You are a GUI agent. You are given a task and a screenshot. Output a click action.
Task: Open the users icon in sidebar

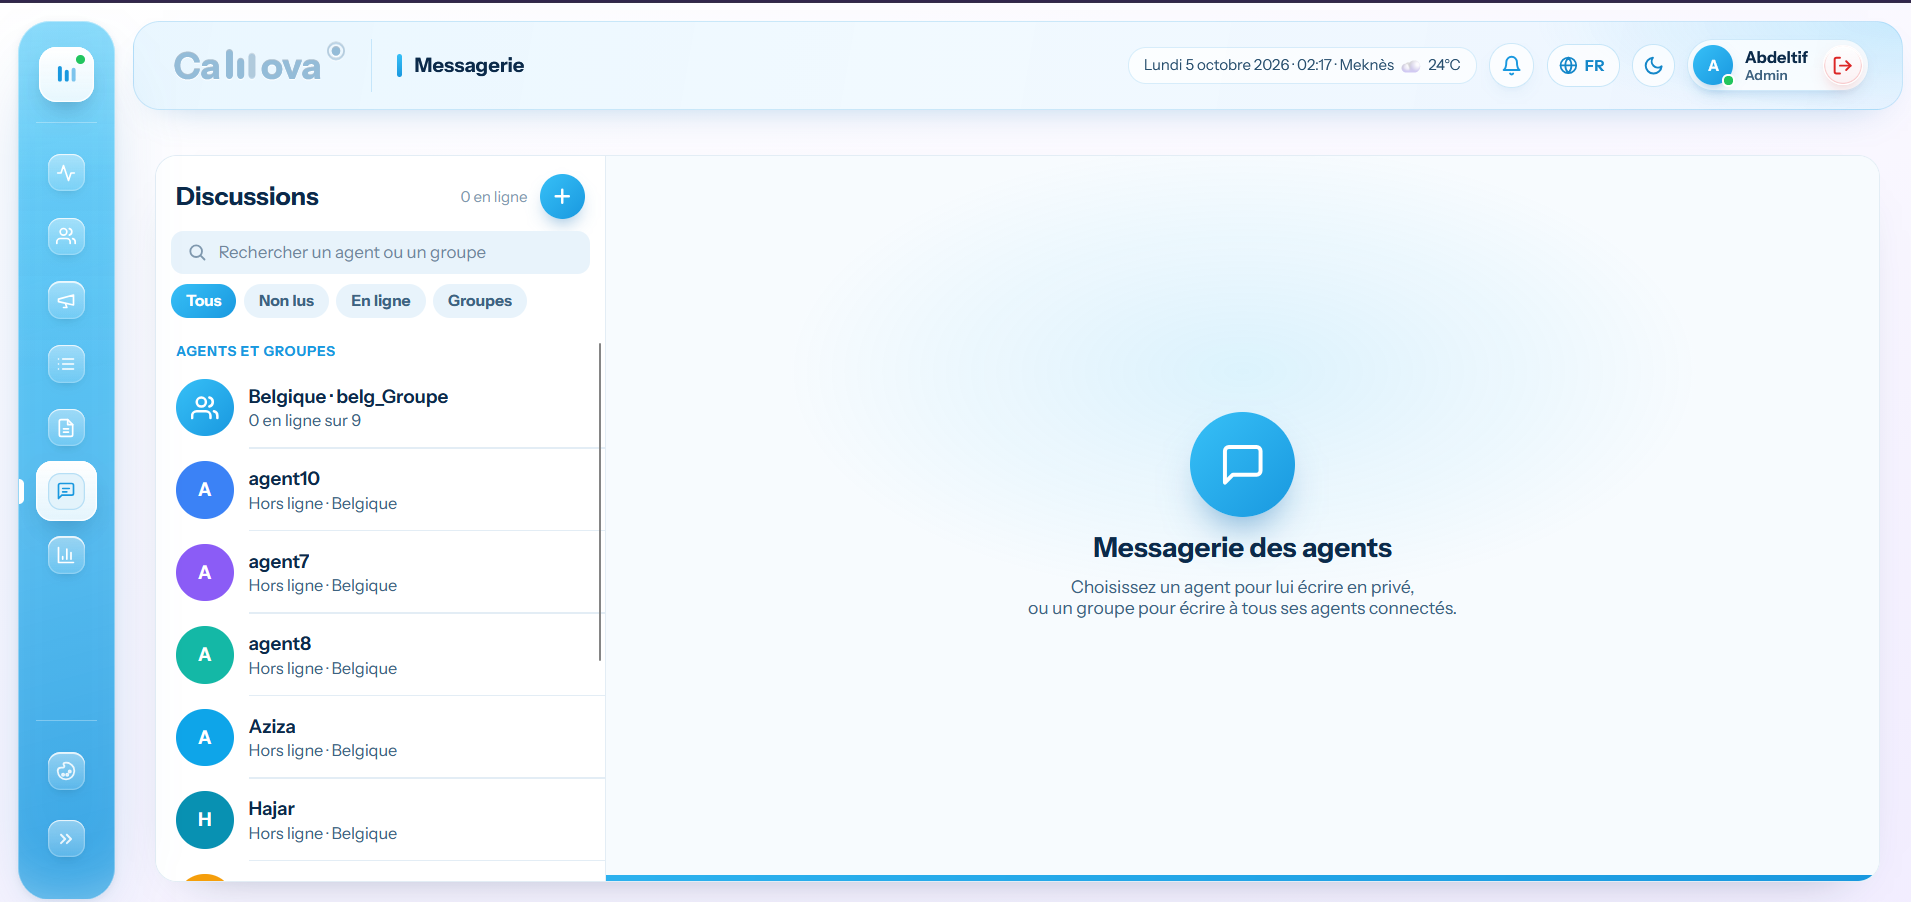(66, 236)
